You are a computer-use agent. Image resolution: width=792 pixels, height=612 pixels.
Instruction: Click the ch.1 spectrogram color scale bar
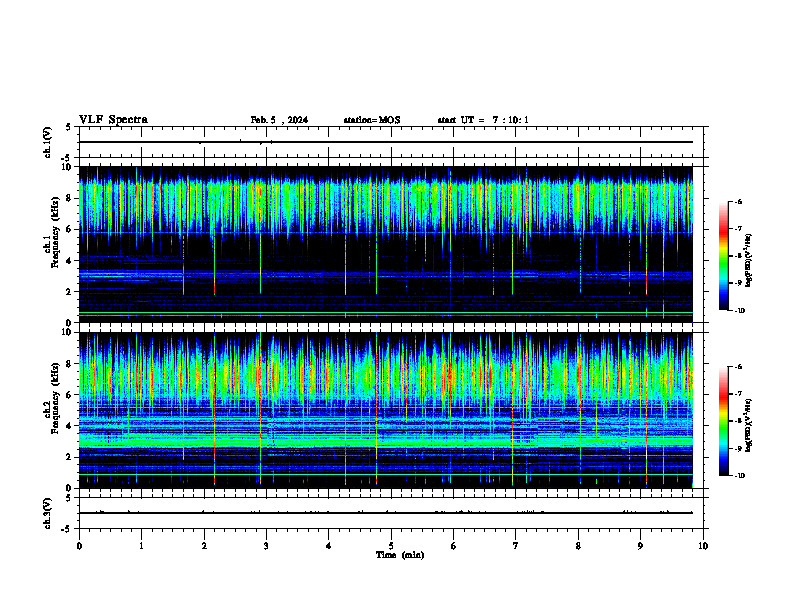tap(724, 256)
